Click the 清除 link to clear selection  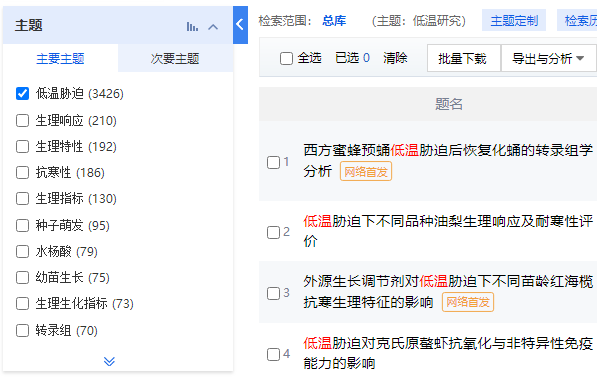pos(395,58)
